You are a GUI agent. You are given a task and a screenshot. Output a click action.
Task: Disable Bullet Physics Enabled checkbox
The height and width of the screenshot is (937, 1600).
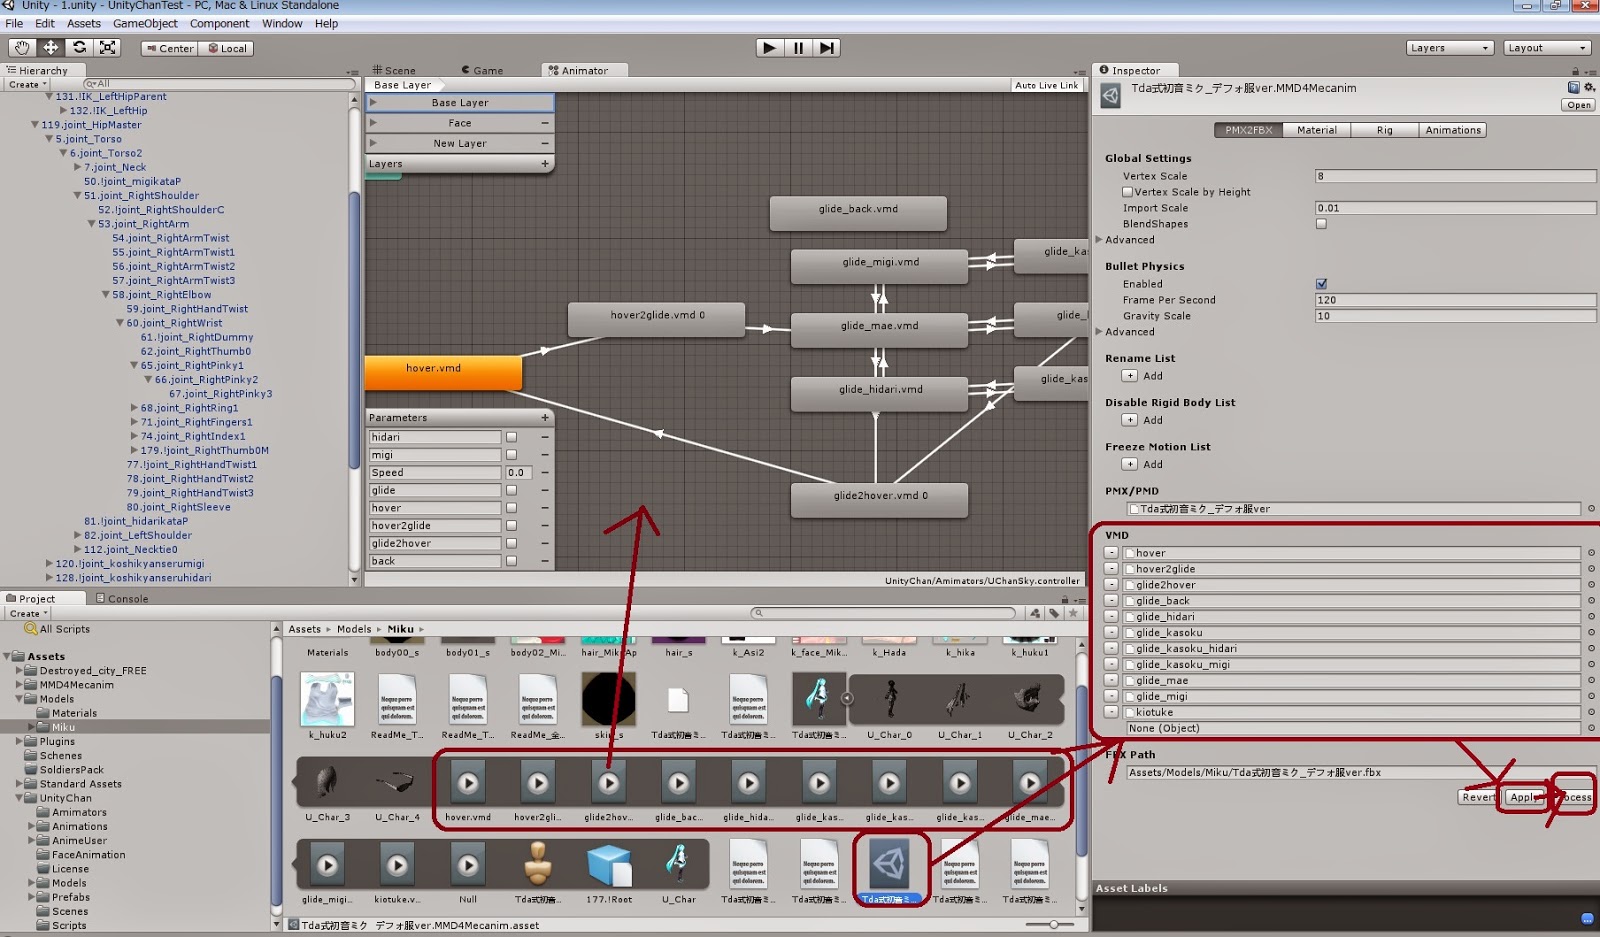[1321, 284]
